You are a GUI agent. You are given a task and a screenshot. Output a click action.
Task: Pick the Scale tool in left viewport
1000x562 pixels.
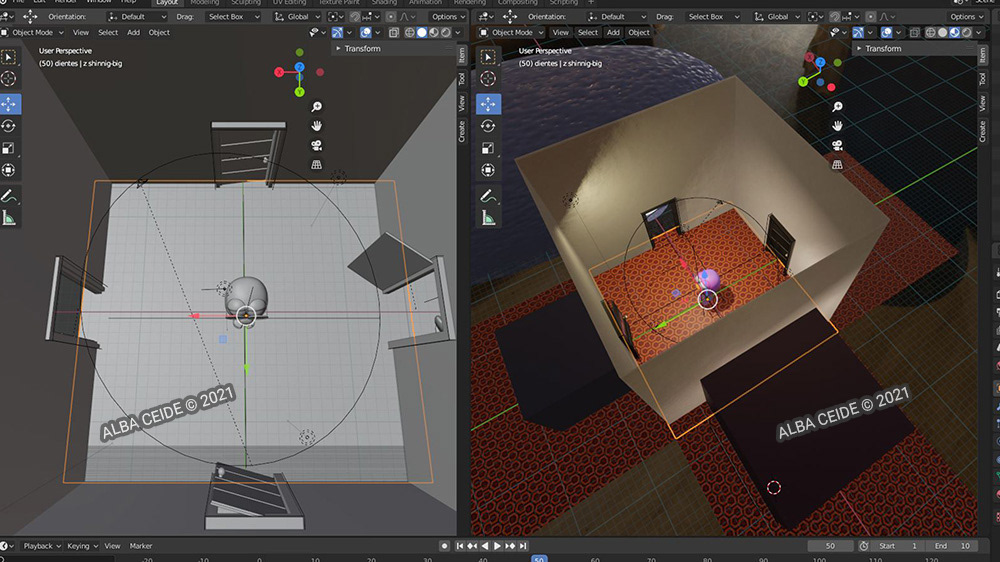9,148
